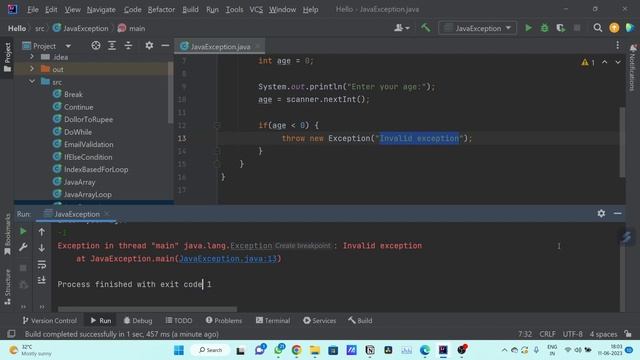Click the Run console horizontal scrollbar
This screenshot has height=360, width=640.
click(x=147, y=309)
